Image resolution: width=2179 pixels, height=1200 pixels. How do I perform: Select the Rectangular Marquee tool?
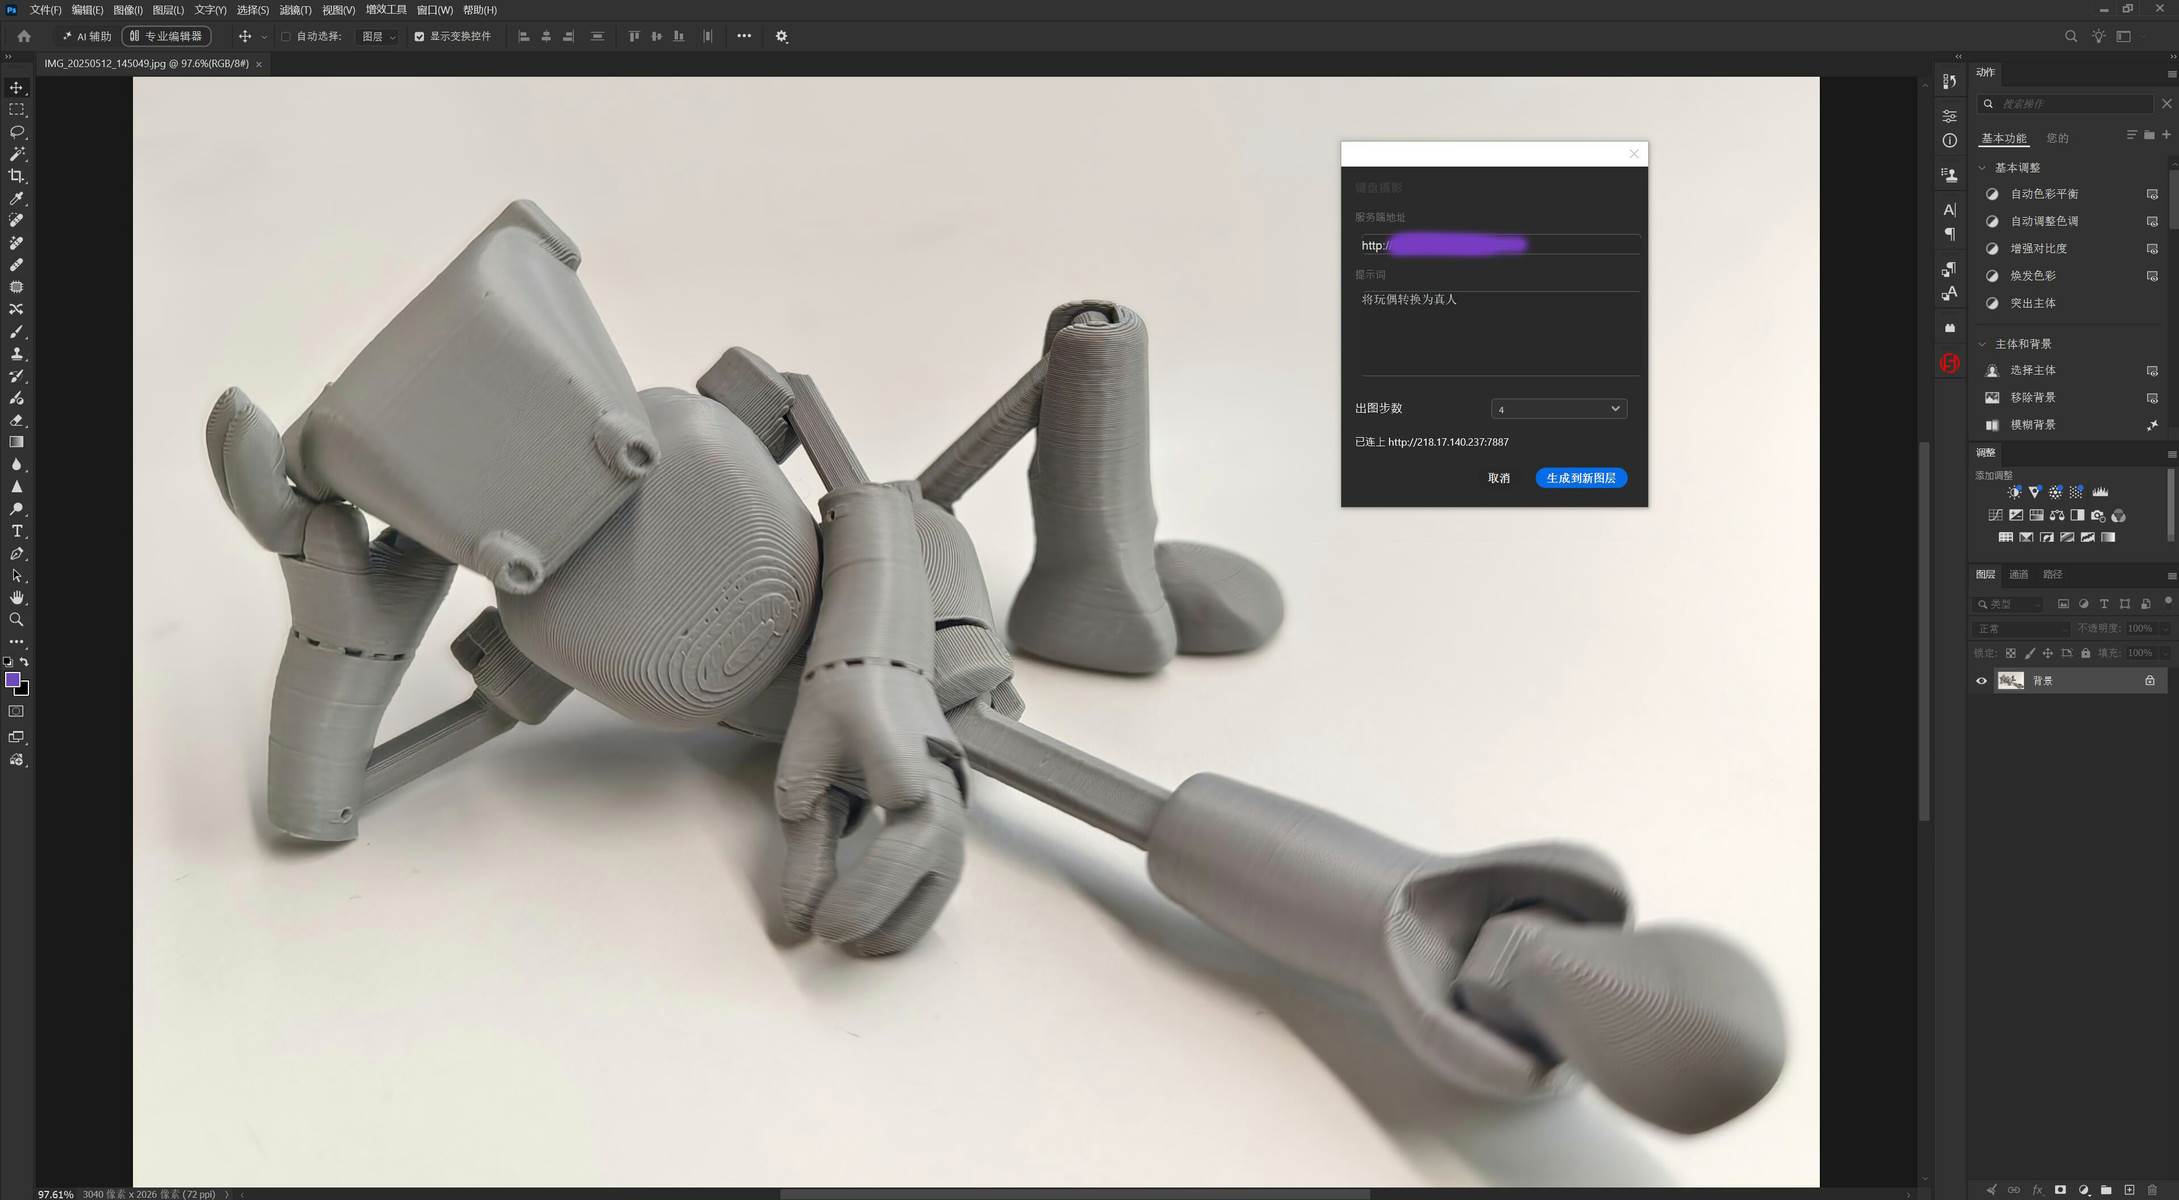click(17, 110)
